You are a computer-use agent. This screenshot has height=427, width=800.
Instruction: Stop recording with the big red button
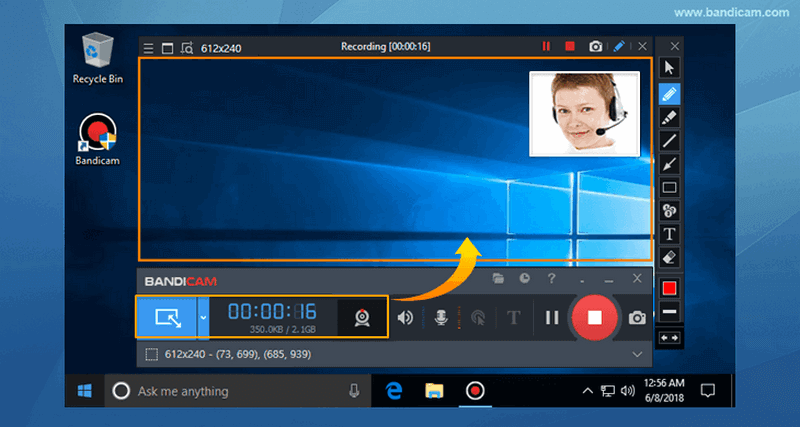pos(593,318)
